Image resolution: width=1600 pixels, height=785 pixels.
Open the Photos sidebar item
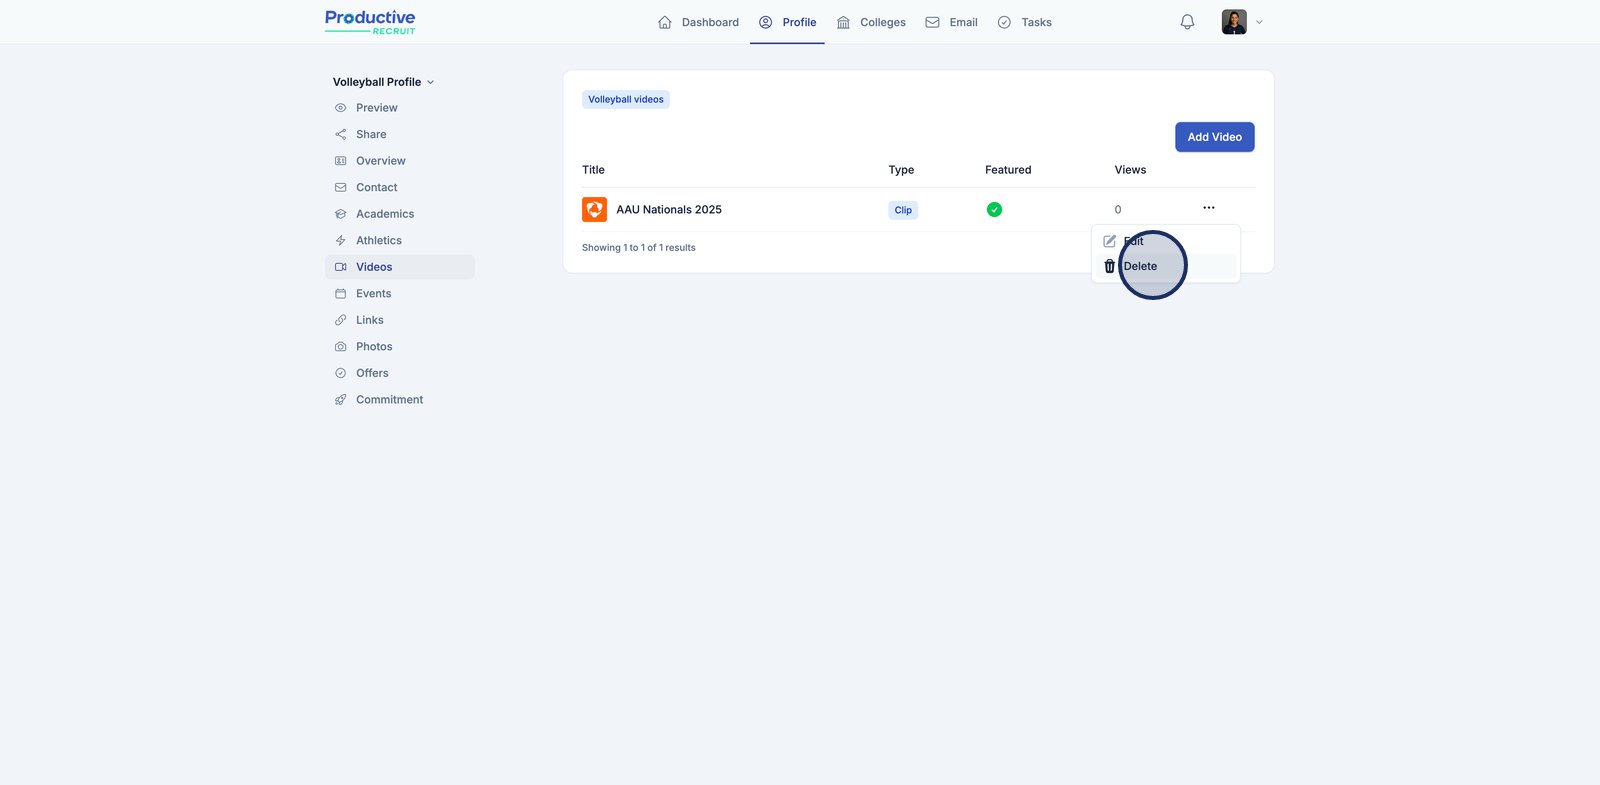pos(374,347)
